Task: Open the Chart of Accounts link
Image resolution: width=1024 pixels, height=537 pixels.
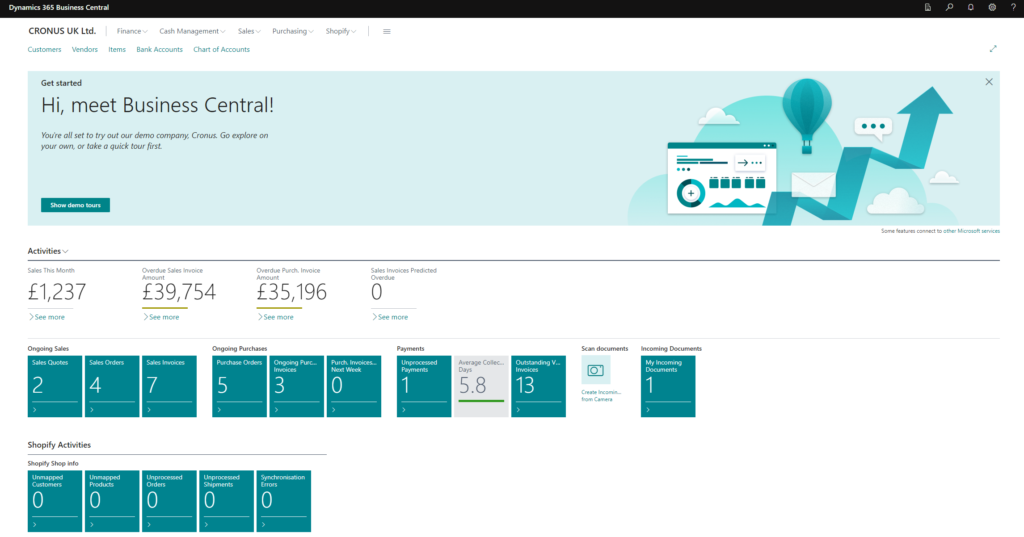Action: [221, 50]
